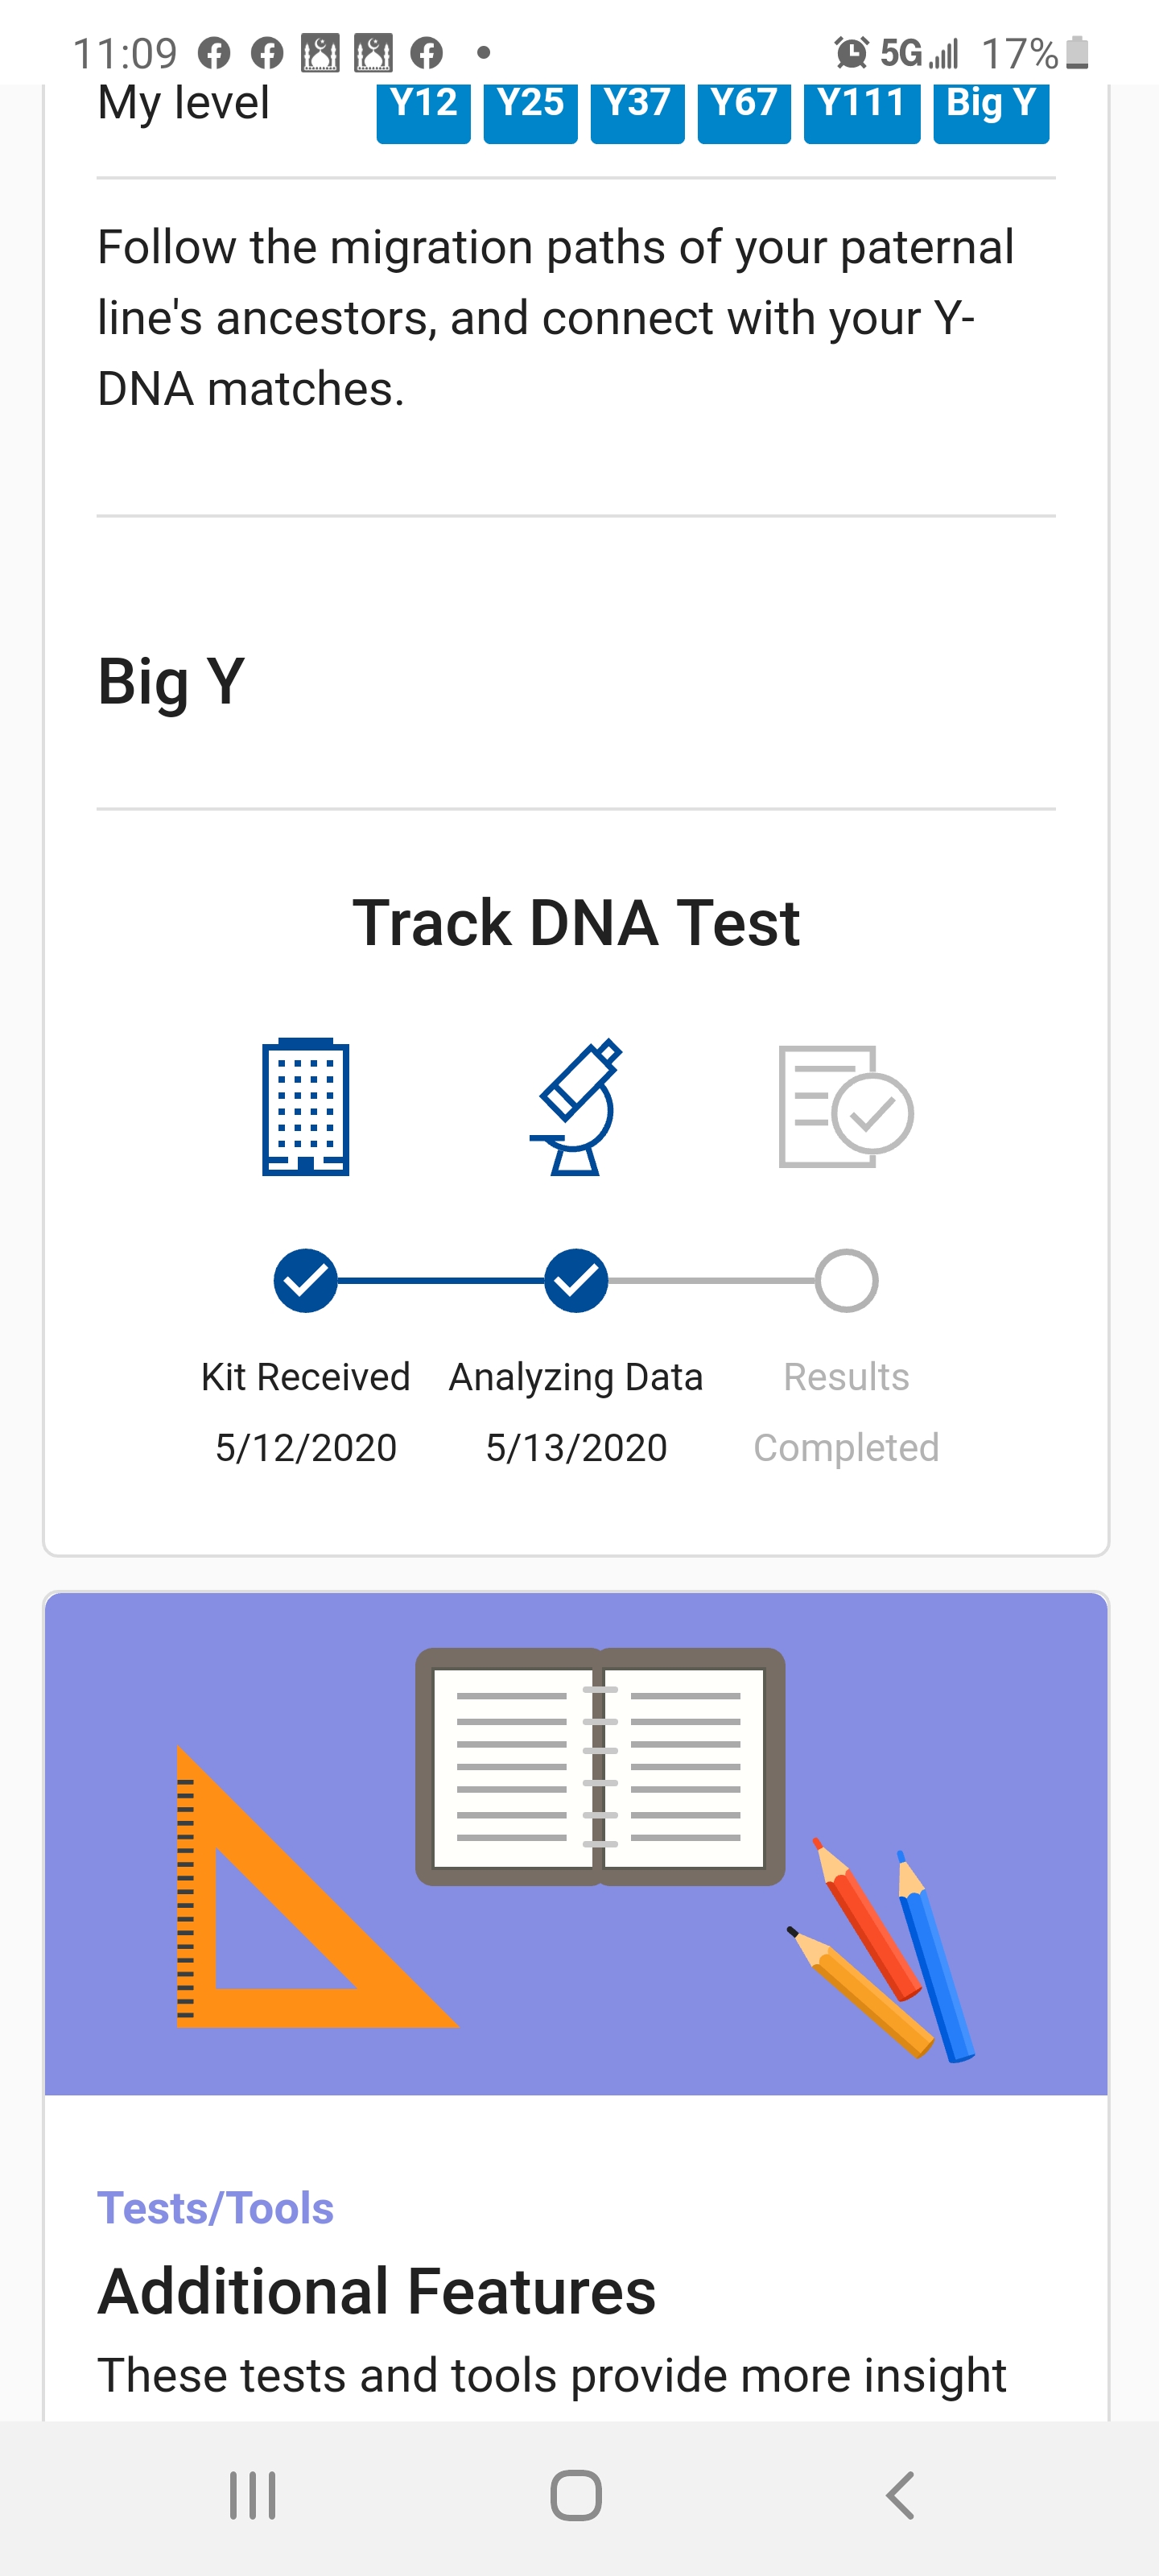The image size is (1159, 2576).
Task: Tap the Results Completed document icon
Action: [846, 1107]
